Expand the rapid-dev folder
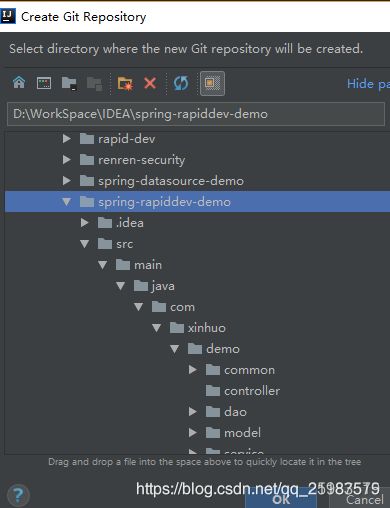Viewport: 390px width, 508px height. (67, 139)
